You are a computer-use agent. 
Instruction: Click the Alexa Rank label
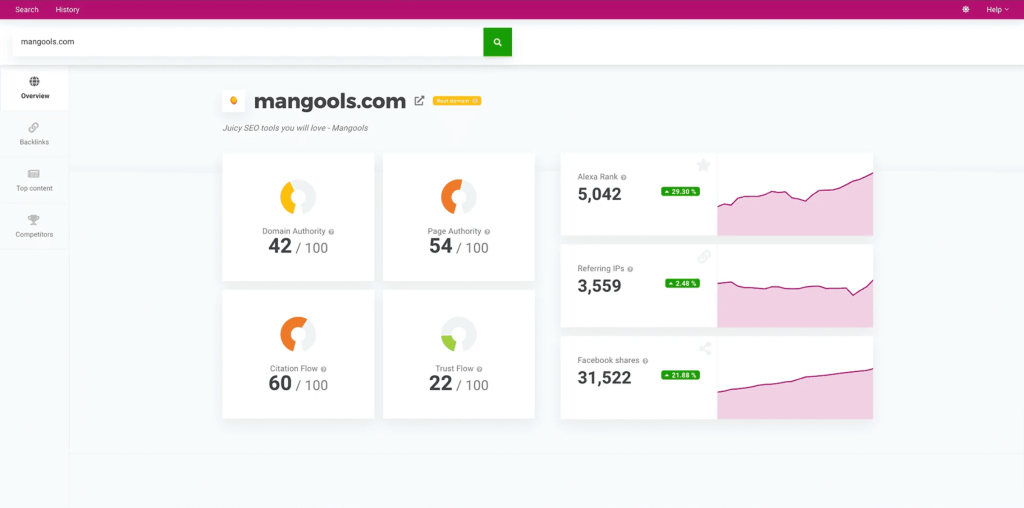[x=598, y=177]
